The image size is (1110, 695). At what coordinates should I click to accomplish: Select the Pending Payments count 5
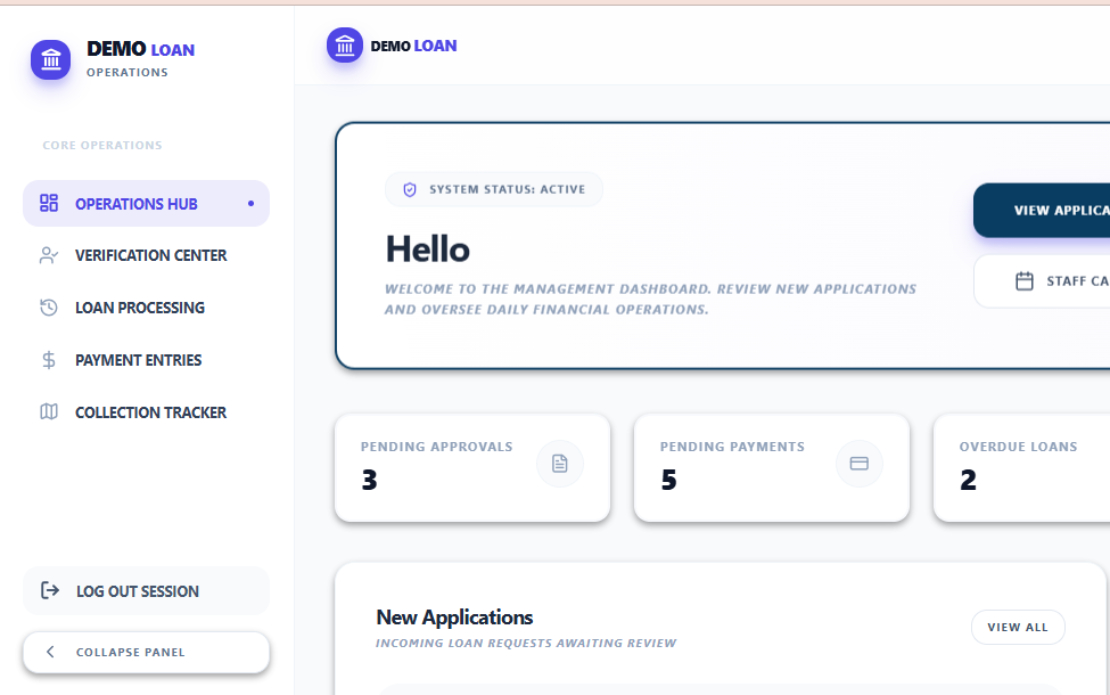pyautogui.click(x=669, y=480)
